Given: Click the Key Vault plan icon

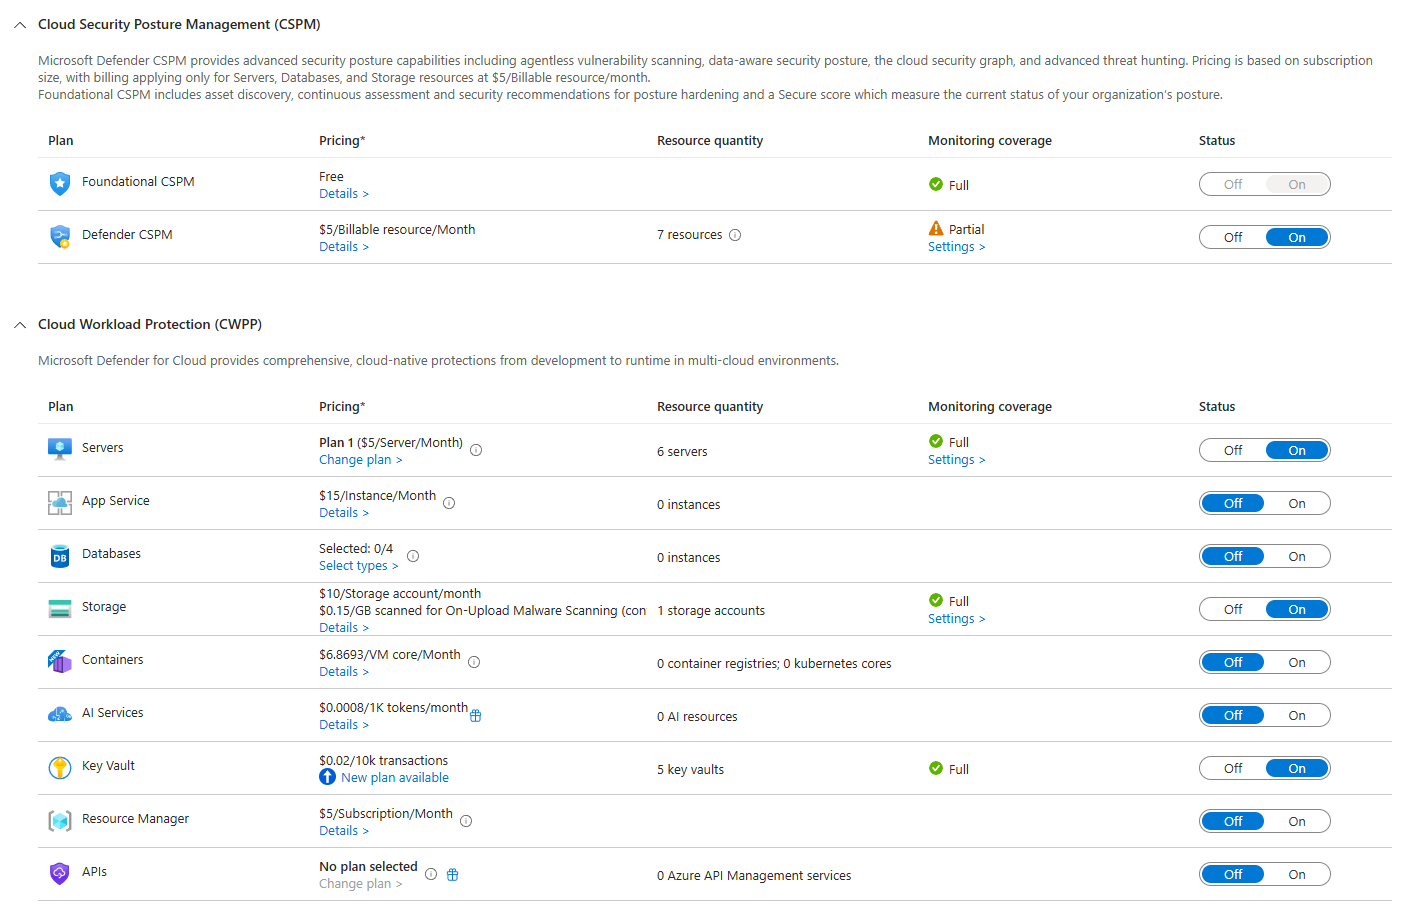Looking at the screenshot, I should point(60,767).
